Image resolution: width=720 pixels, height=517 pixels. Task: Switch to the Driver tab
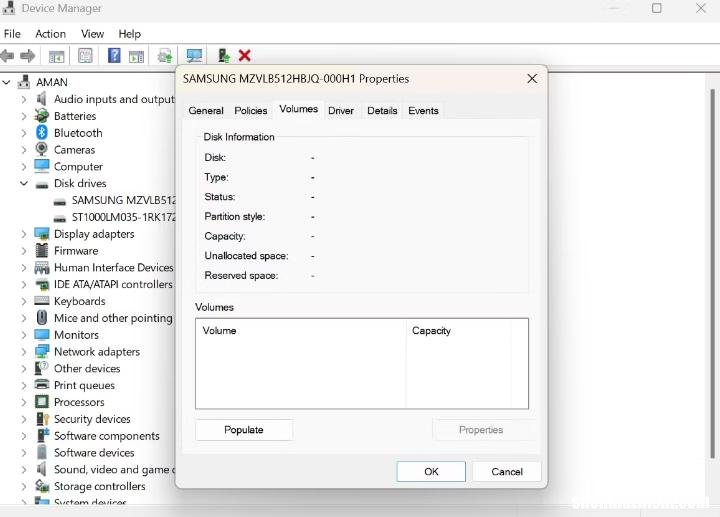click(341, 111)
